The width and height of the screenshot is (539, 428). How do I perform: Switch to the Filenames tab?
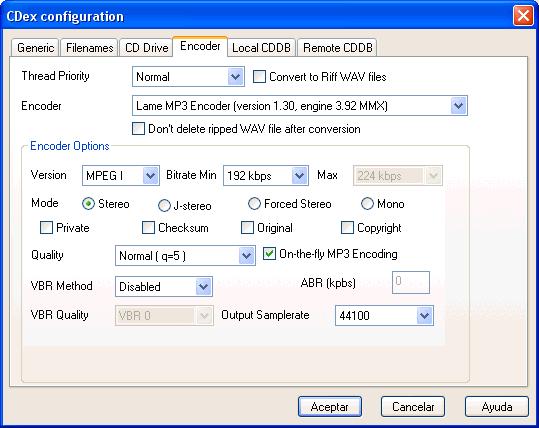tap(89, 47)
